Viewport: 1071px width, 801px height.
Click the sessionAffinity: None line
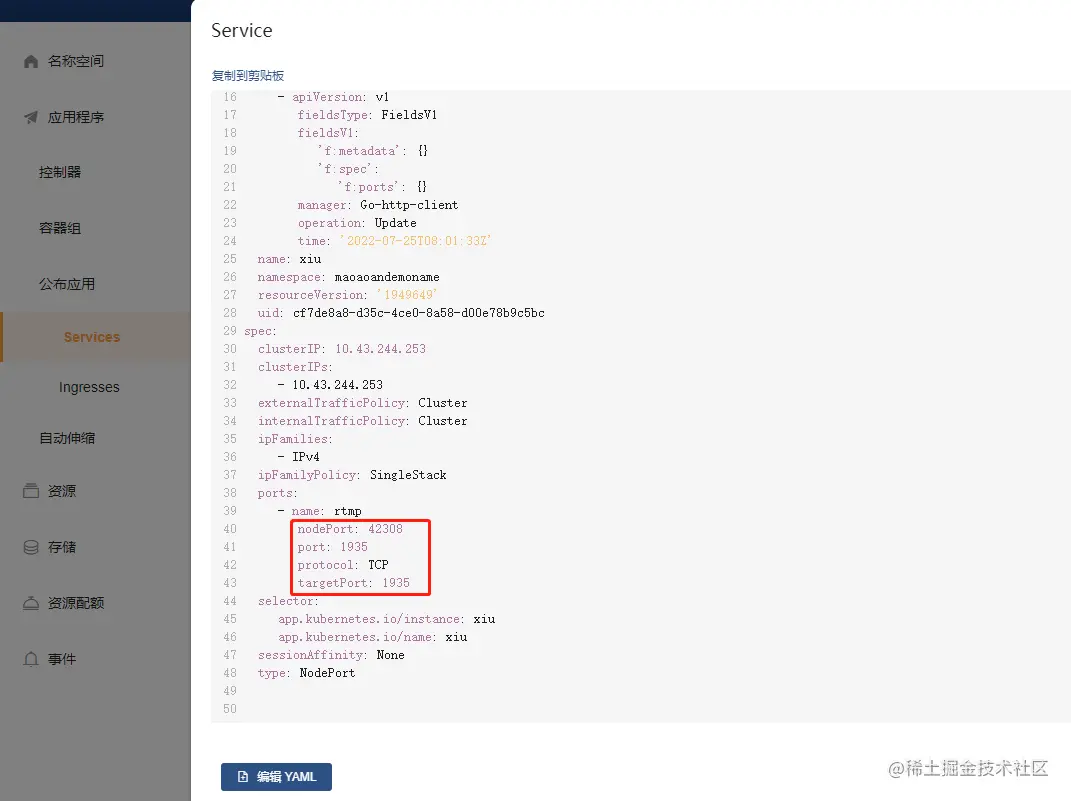point(331,655)
